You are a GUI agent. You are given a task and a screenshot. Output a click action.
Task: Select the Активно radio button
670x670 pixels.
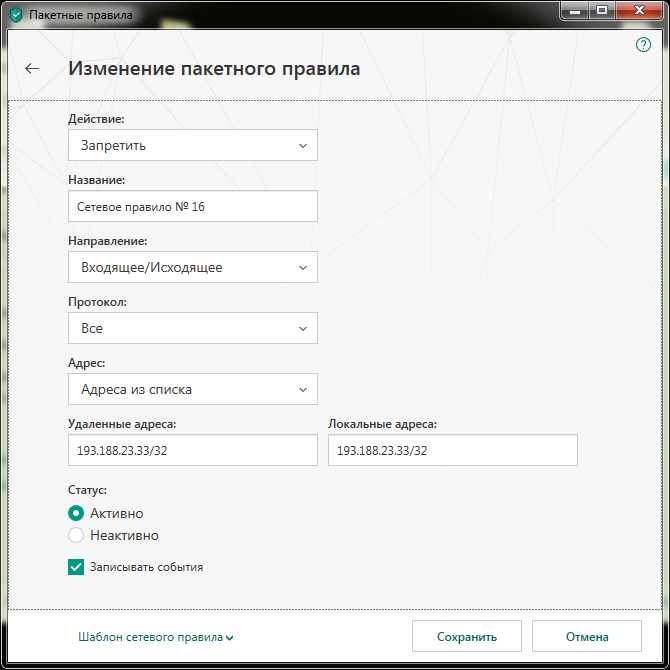coord(76,513)
